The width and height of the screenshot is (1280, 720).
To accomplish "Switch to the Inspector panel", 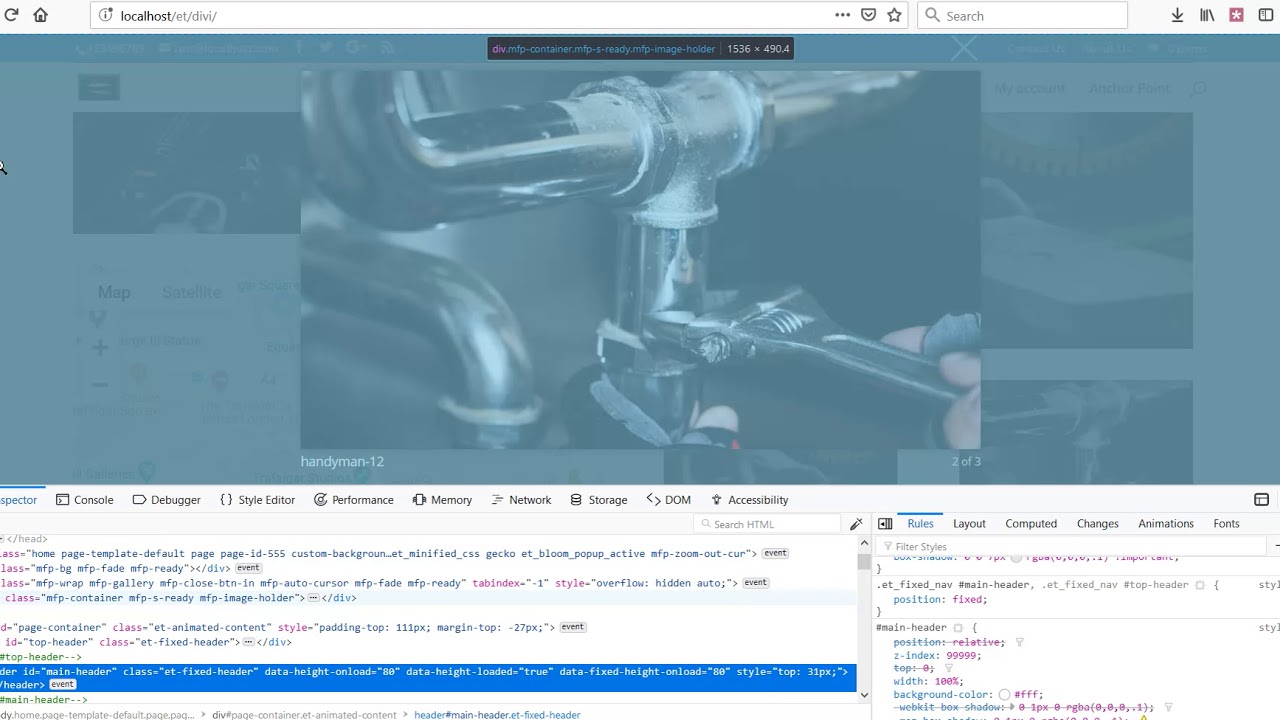I will 18,500.
